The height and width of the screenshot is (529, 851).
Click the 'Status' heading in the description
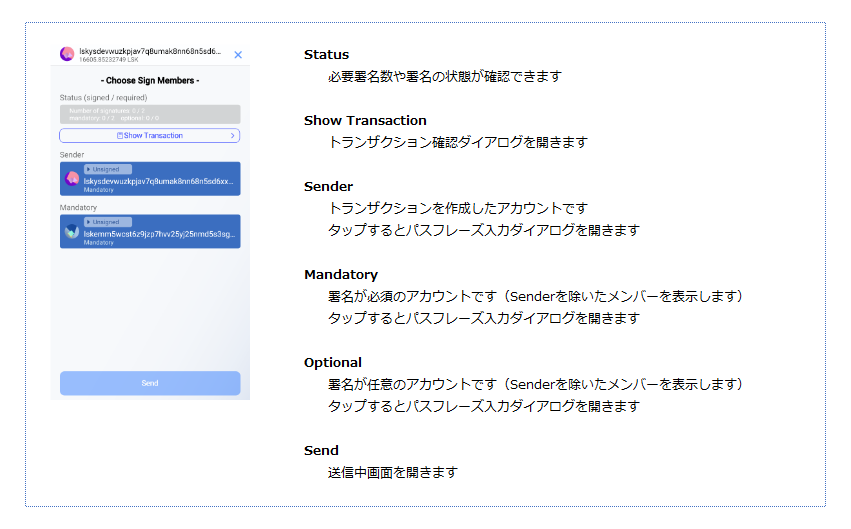[x=326, y=55]
